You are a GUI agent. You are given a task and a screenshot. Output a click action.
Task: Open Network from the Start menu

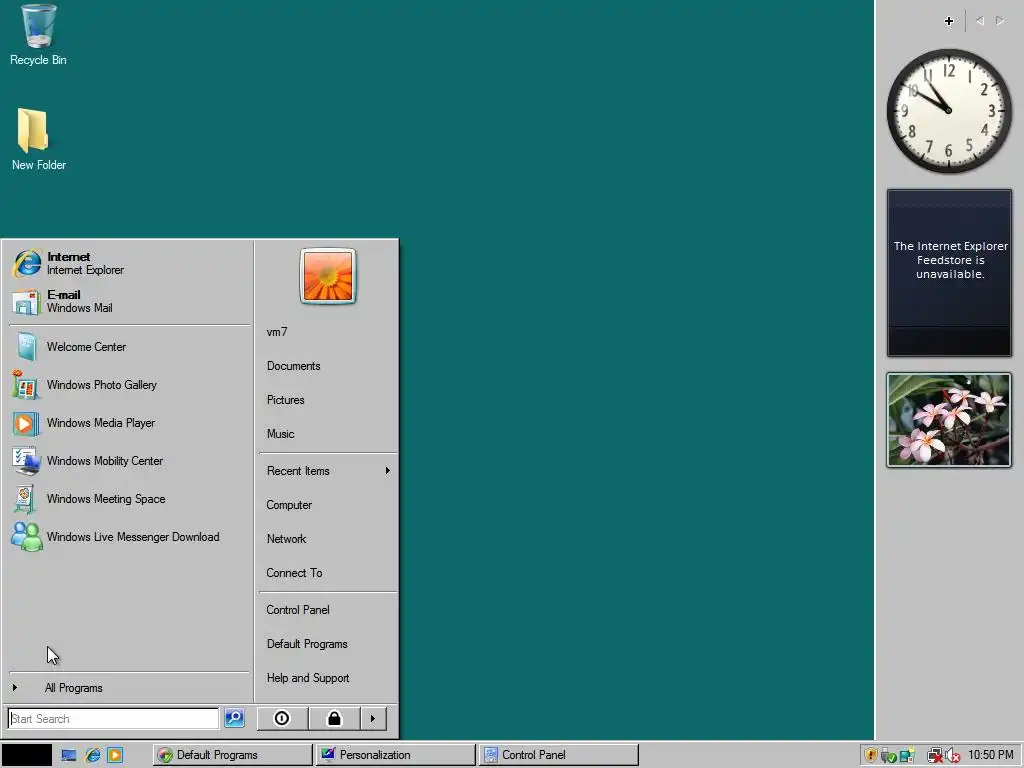pyautogui.click(x=328, y=539)
